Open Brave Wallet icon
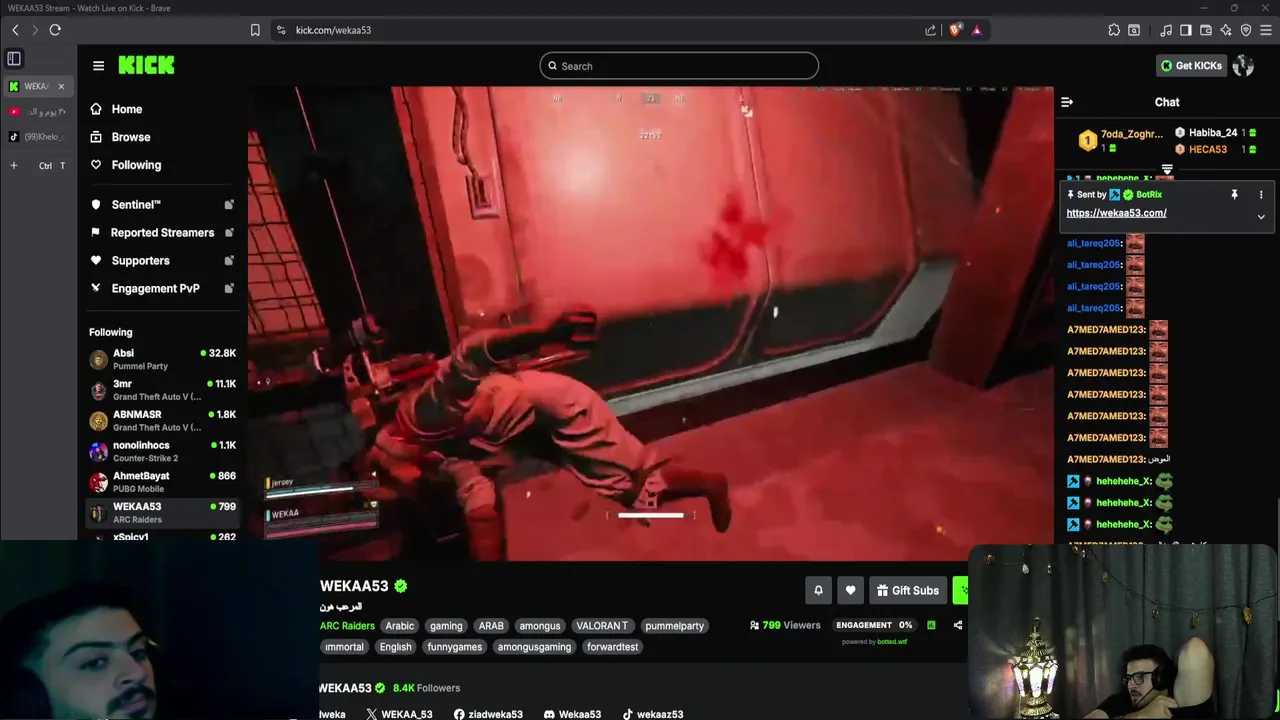The image size is (1280, 720). click(1206, 30)
